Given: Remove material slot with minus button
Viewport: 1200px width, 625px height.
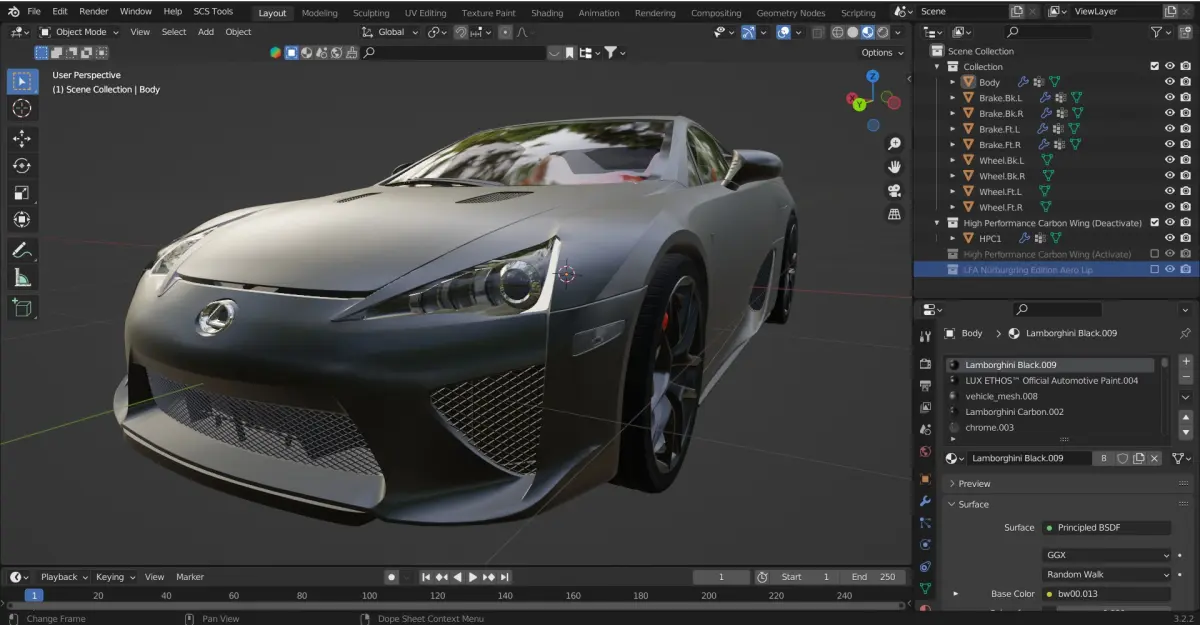Looking at the screenshot, I should pos(1186,378).
